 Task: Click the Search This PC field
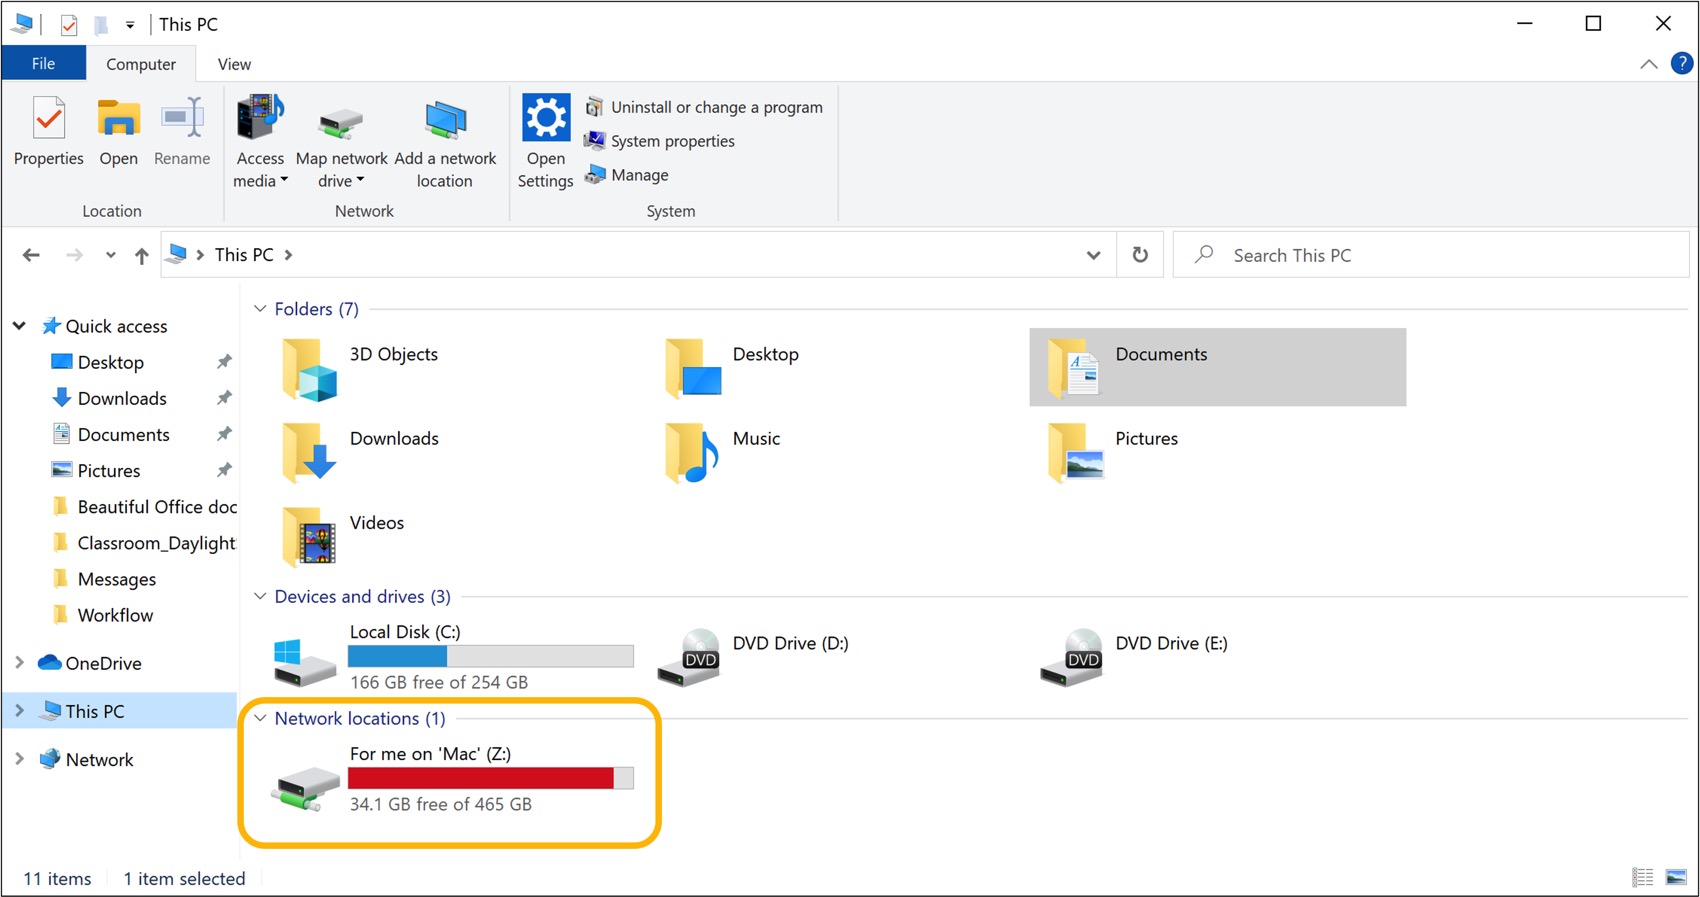pos(1430,255)
